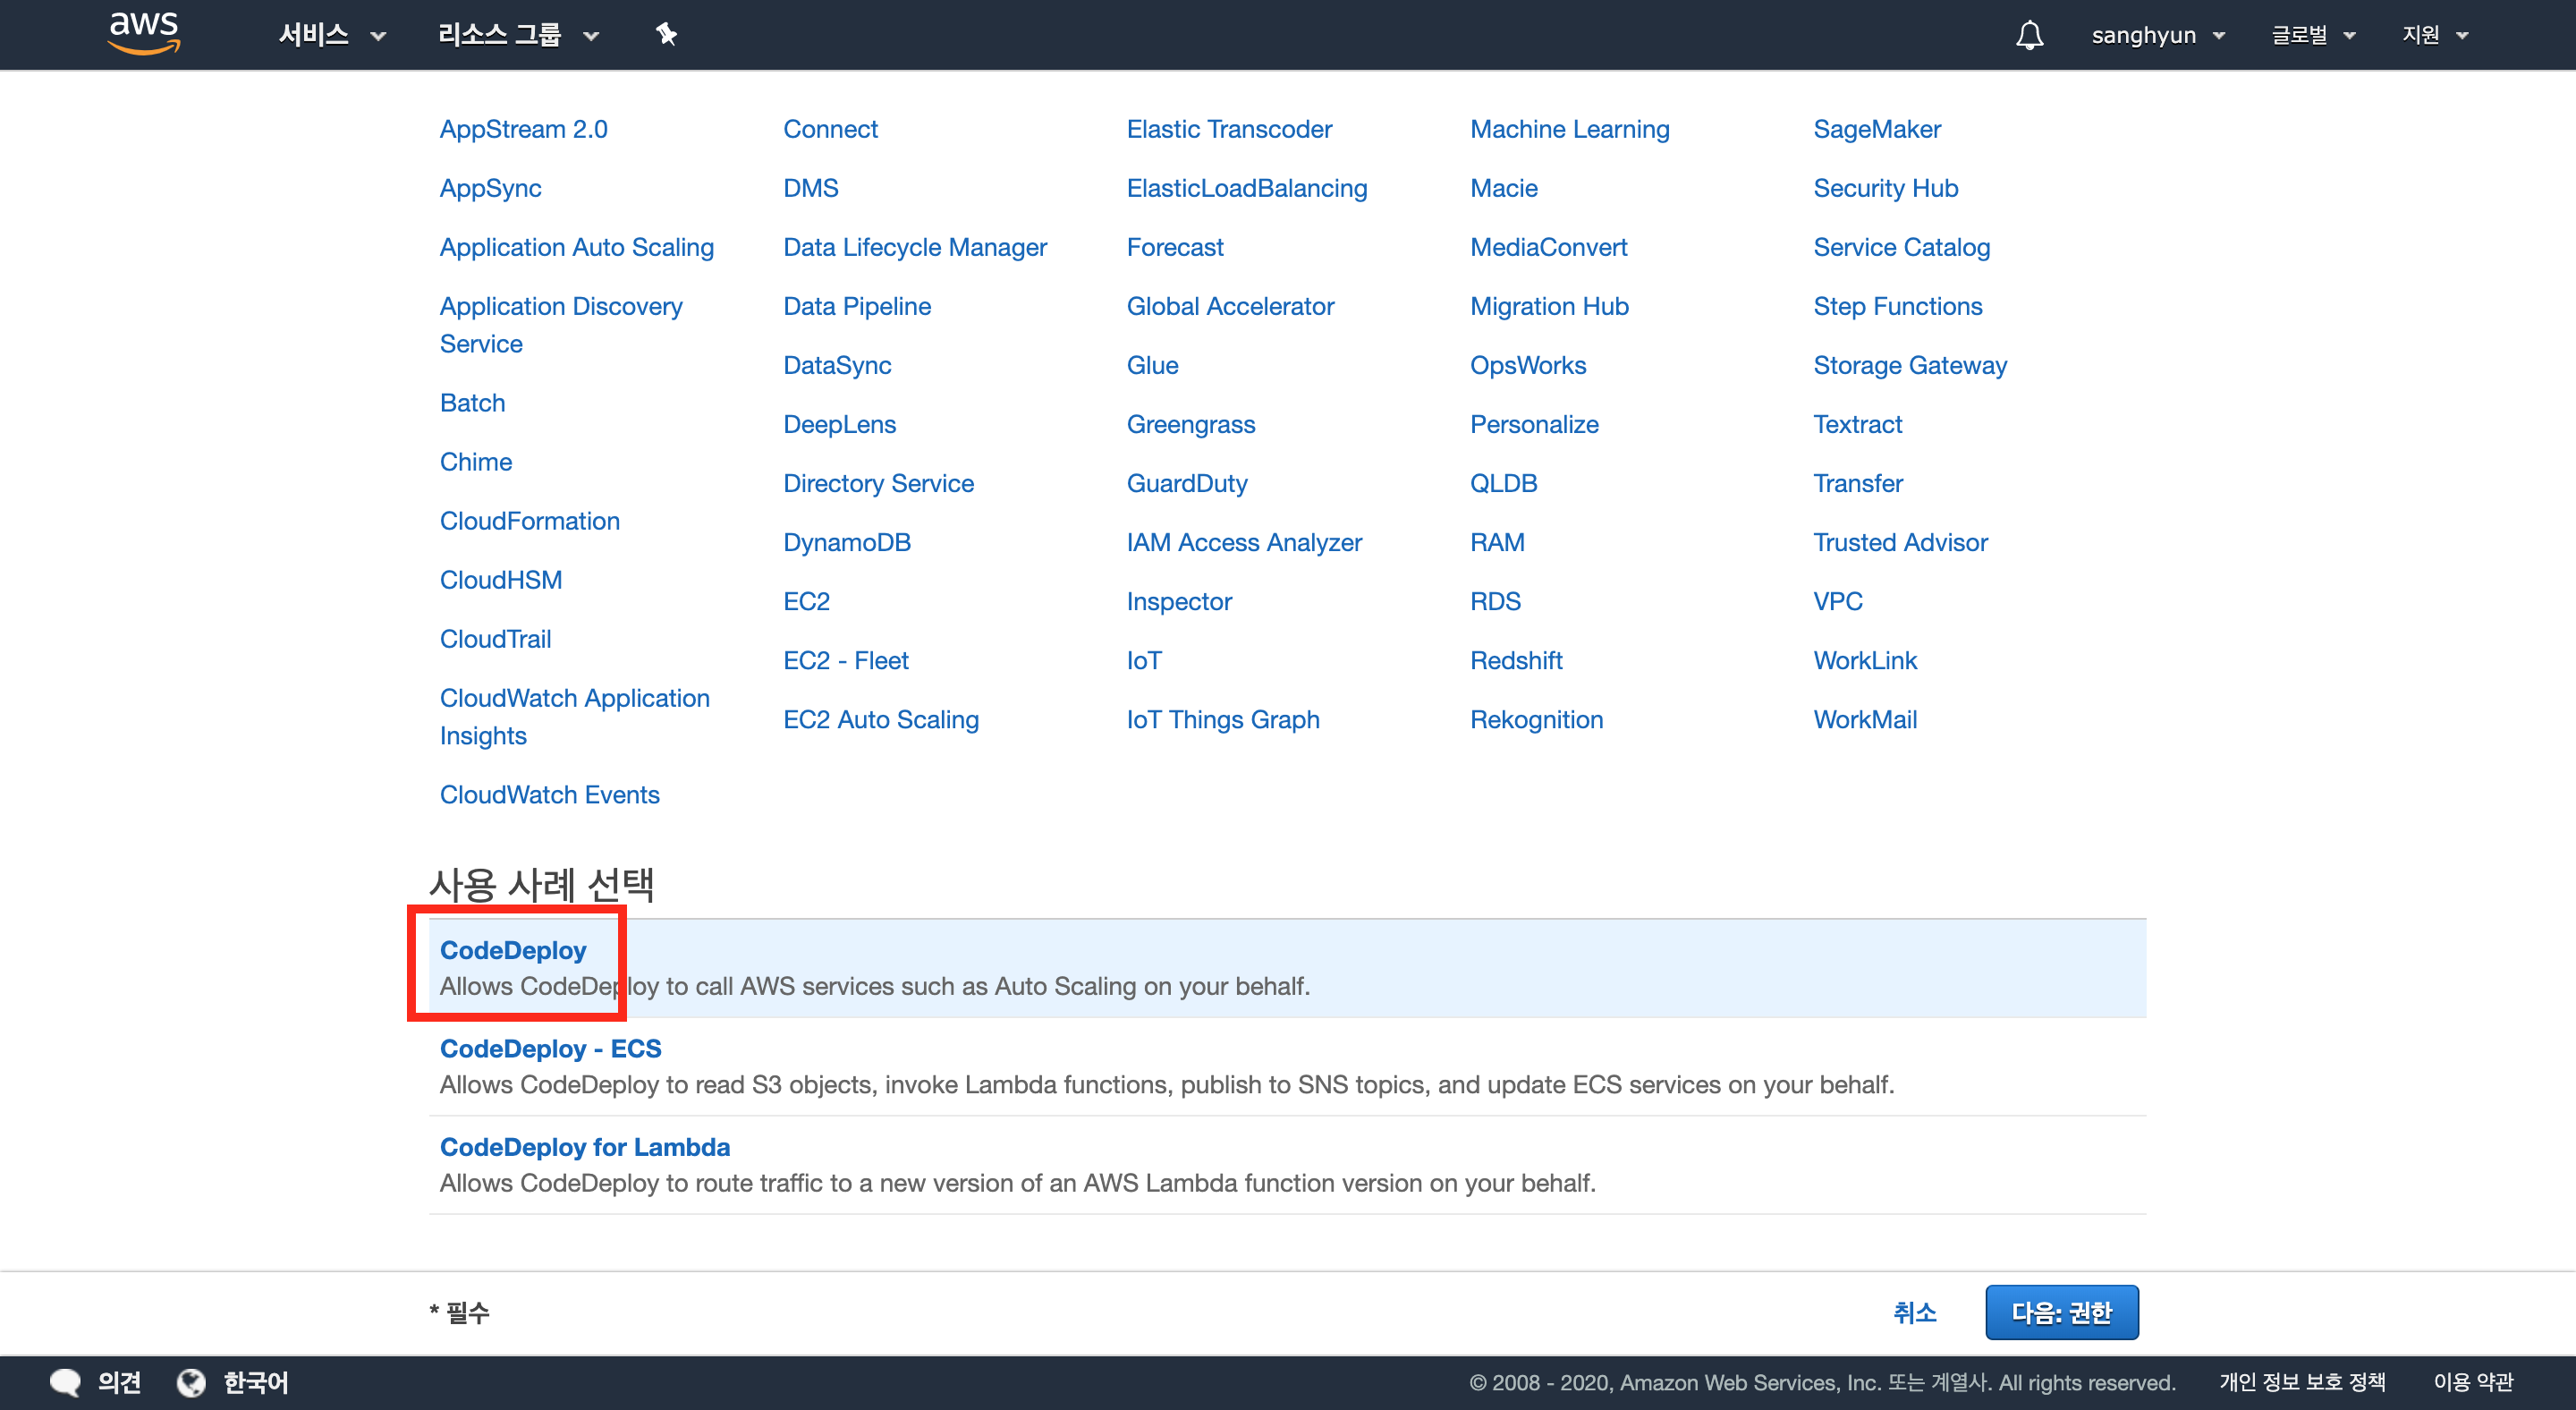Image resolution: width=2576 pixels, height=1410 pixels.
Task: Select the IAM Access Analyzer service
Action: [x=1243, y=542]
